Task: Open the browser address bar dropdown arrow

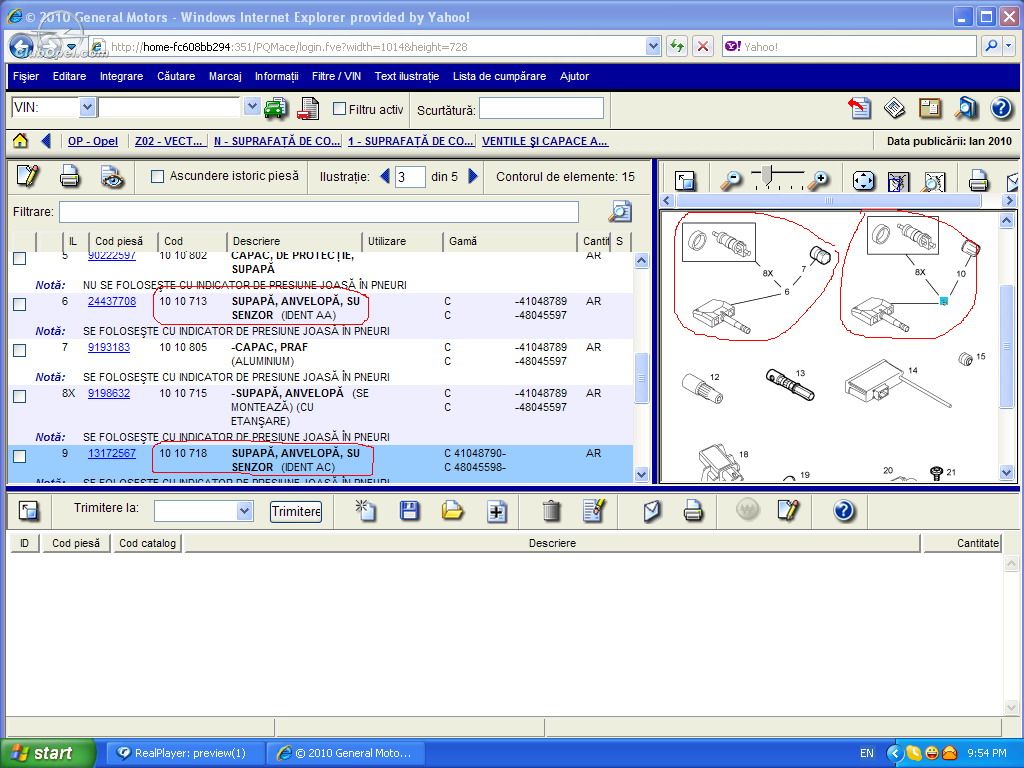Action: coord(653,46)
